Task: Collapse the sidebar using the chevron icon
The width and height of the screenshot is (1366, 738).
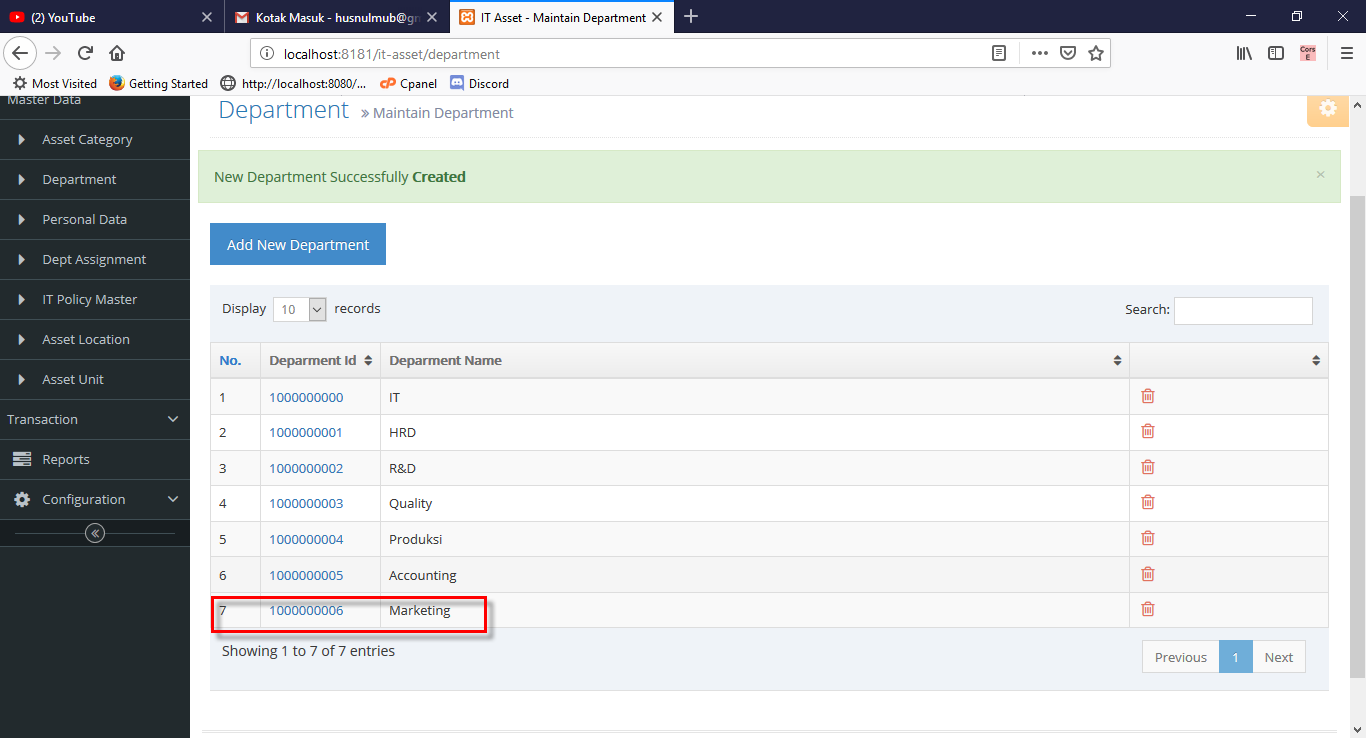Action: [95, 533]
